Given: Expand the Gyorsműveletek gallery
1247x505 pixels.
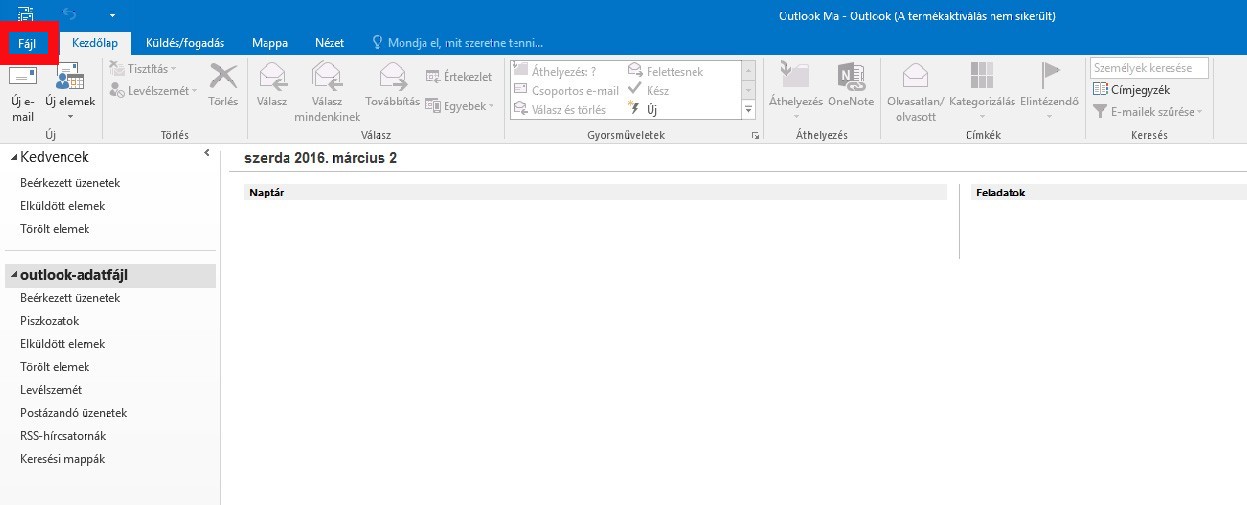Looking at the screenshot, I should pos(748,109).
